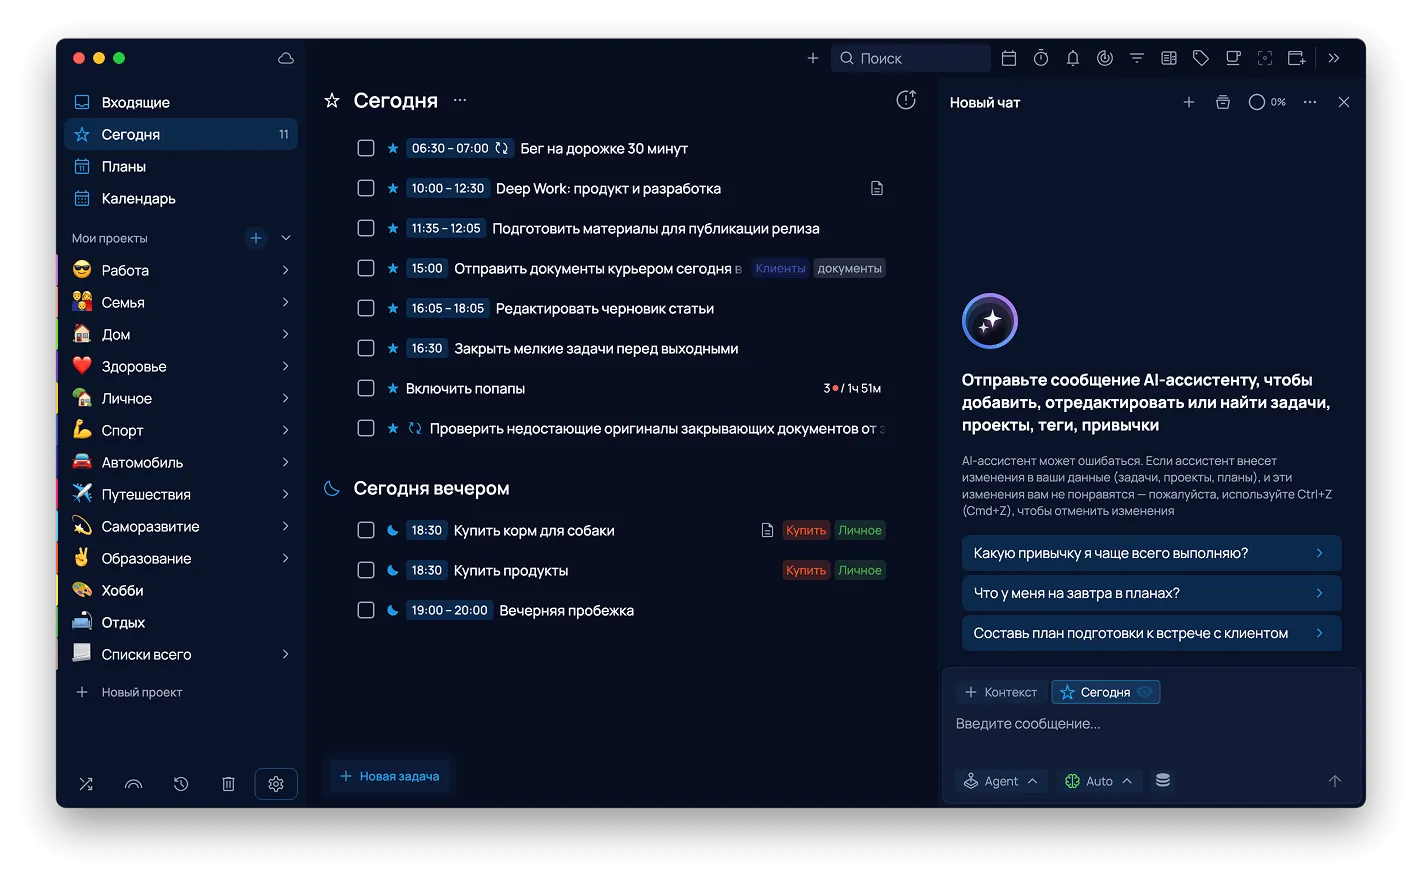
Task: Click the Поиск search field
Action: click(x=911, y=58)
